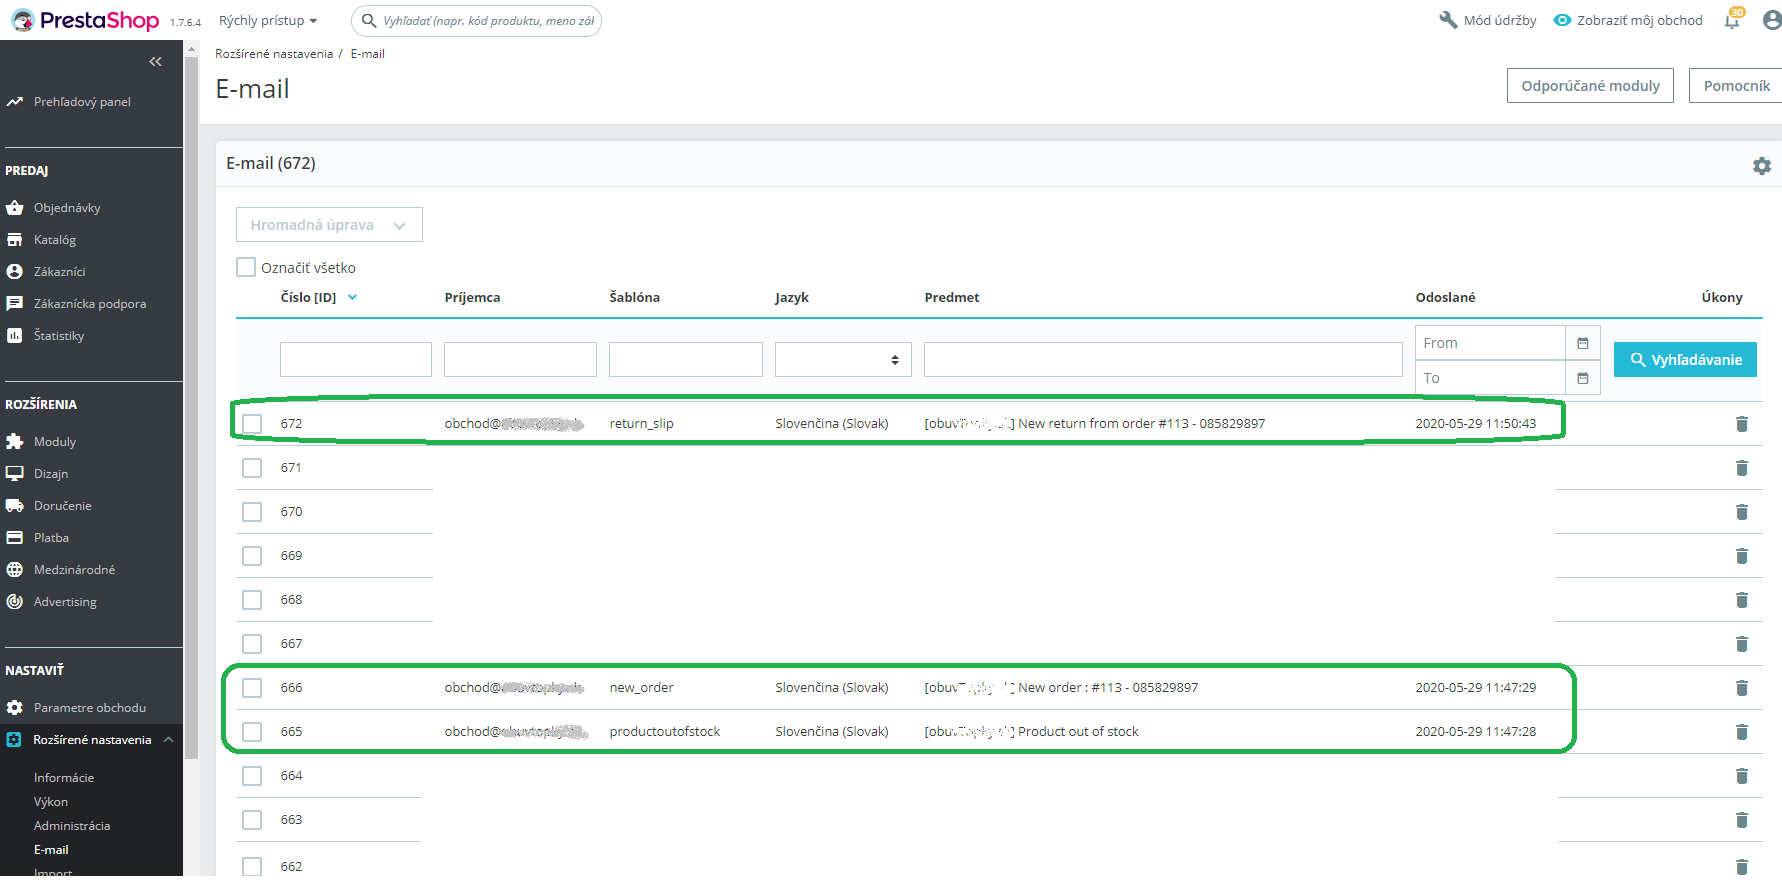
Task: Select checkbox for email 669
Action: (252, 556)
